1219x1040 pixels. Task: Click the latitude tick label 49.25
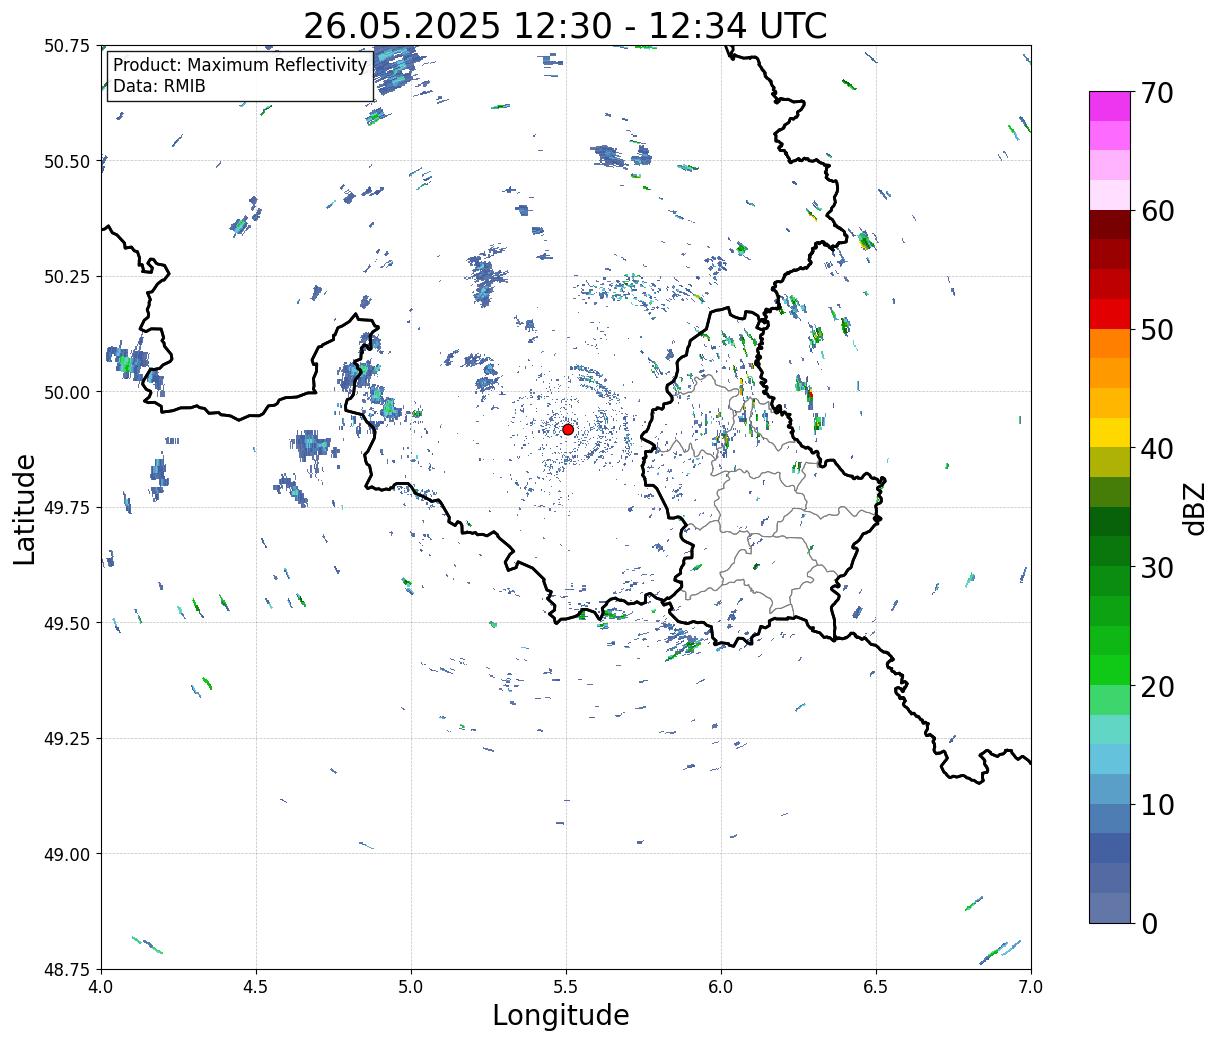(x=67, y=739)
